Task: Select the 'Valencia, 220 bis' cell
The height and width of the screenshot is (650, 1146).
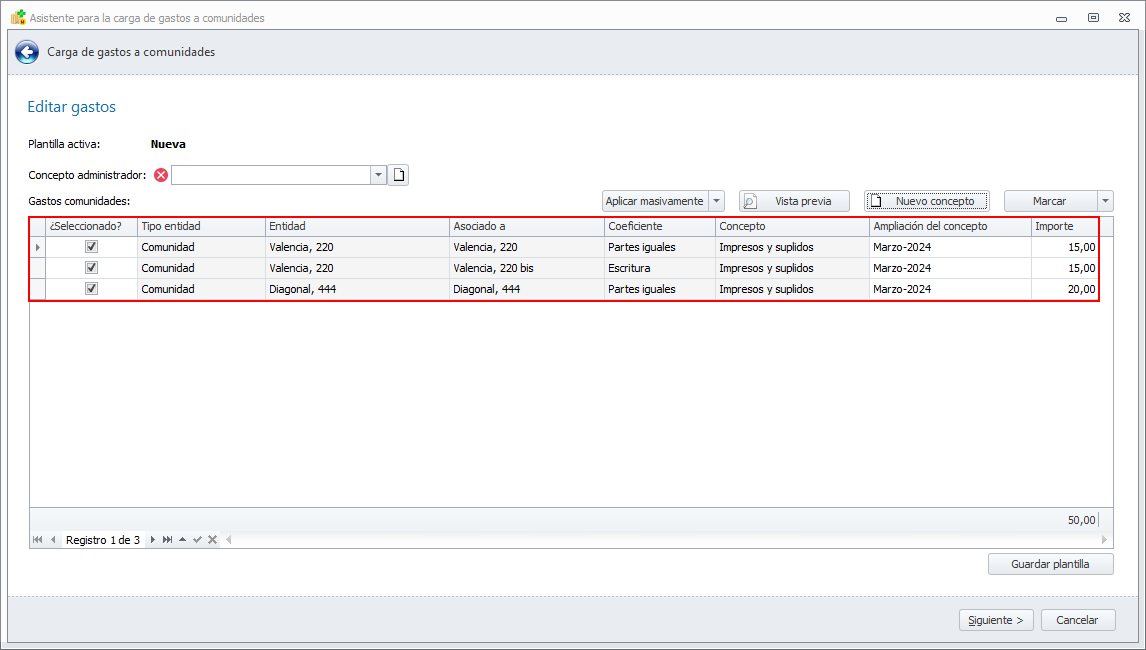Action: (526, 268)
